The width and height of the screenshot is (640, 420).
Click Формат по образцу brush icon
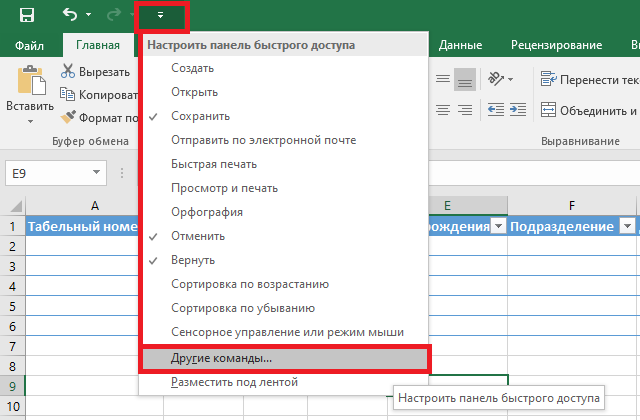coord(68,117)
